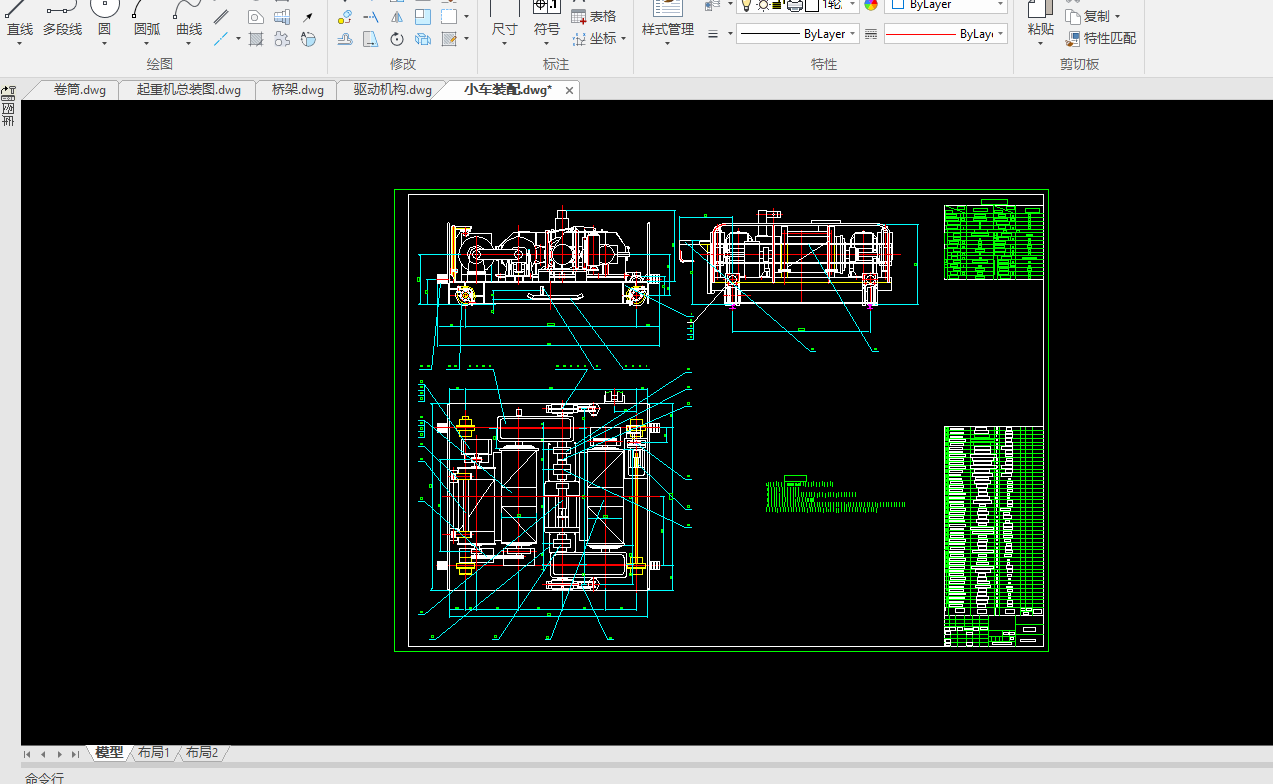
Task: Click the 特性匹配 match properties tool
Action: [x=1101, y=39]
